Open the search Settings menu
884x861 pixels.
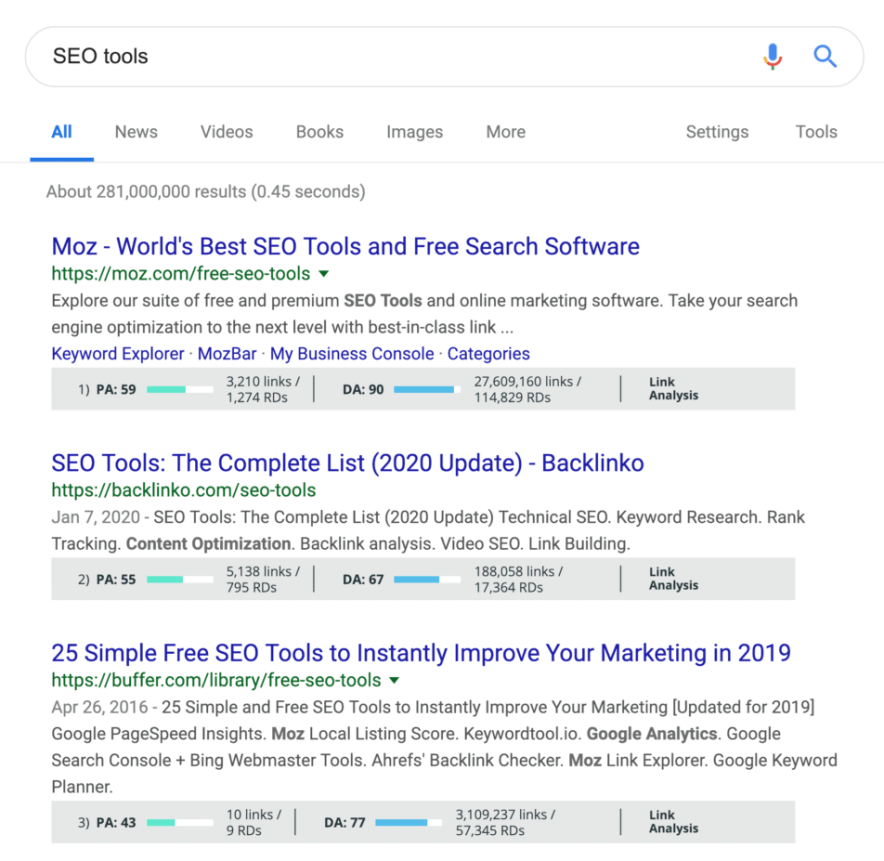tap(717, 132)
